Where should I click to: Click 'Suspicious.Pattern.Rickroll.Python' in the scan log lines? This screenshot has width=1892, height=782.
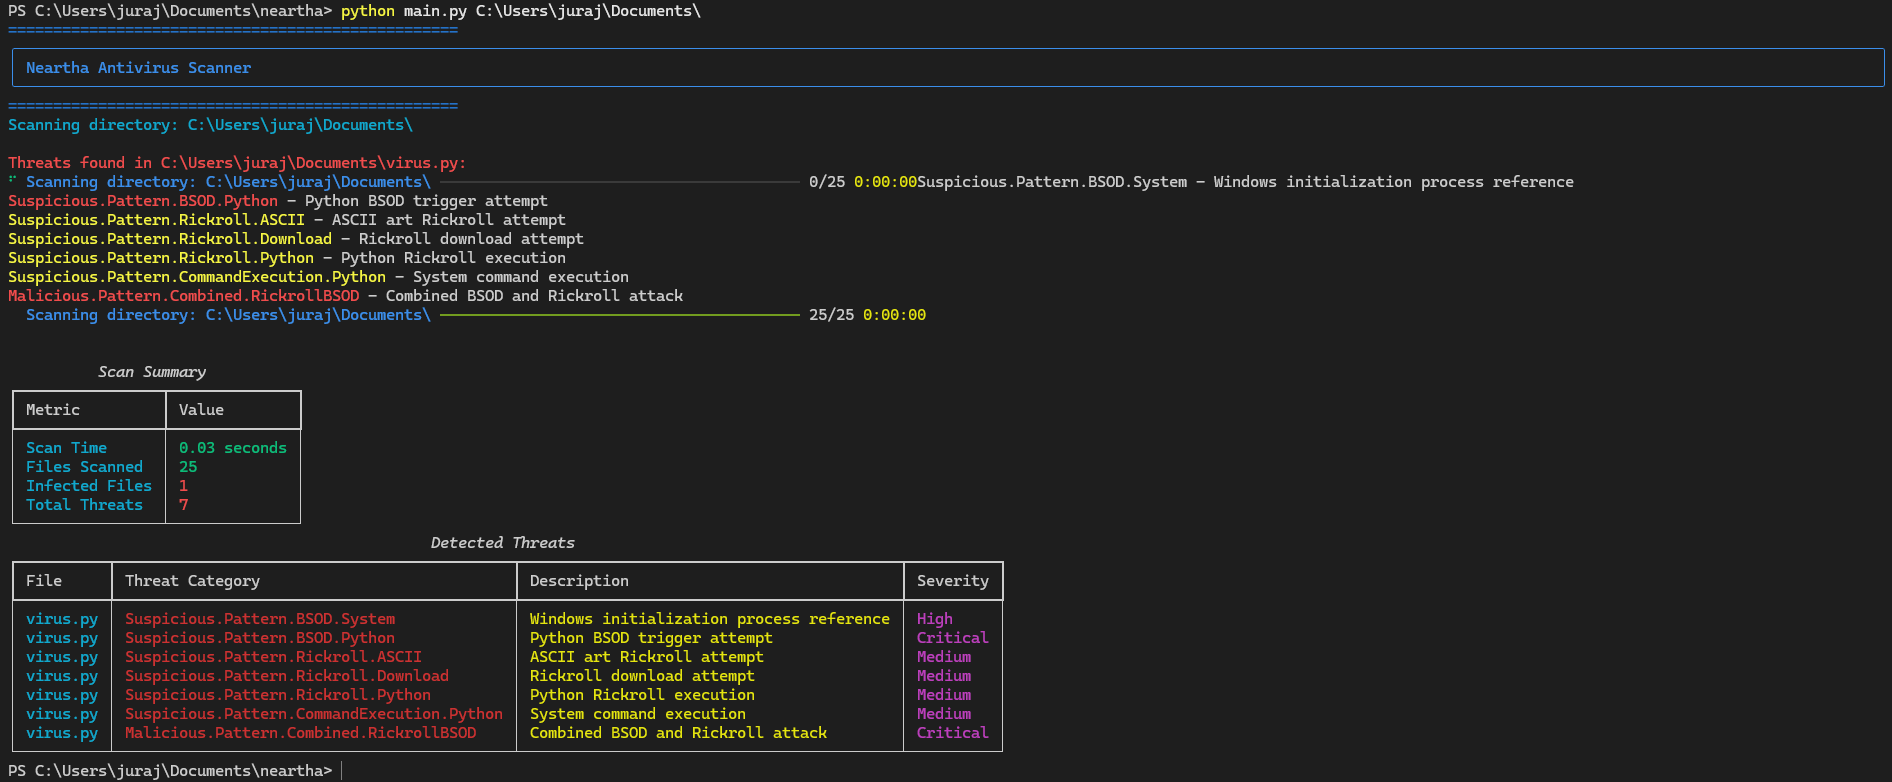coord(161,258)
